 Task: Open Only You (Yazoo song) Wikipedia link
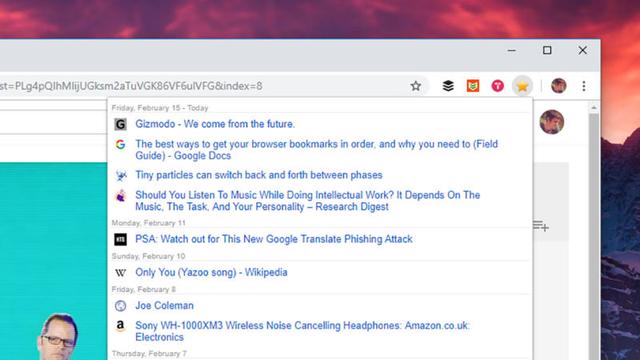pos(211,272)
